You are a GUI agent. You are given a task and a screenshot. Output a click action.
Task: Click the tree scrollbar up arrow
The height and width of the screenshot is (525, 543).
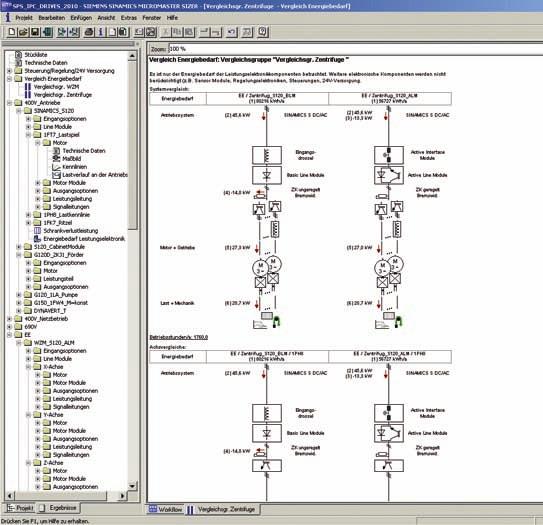coord(132,56)
